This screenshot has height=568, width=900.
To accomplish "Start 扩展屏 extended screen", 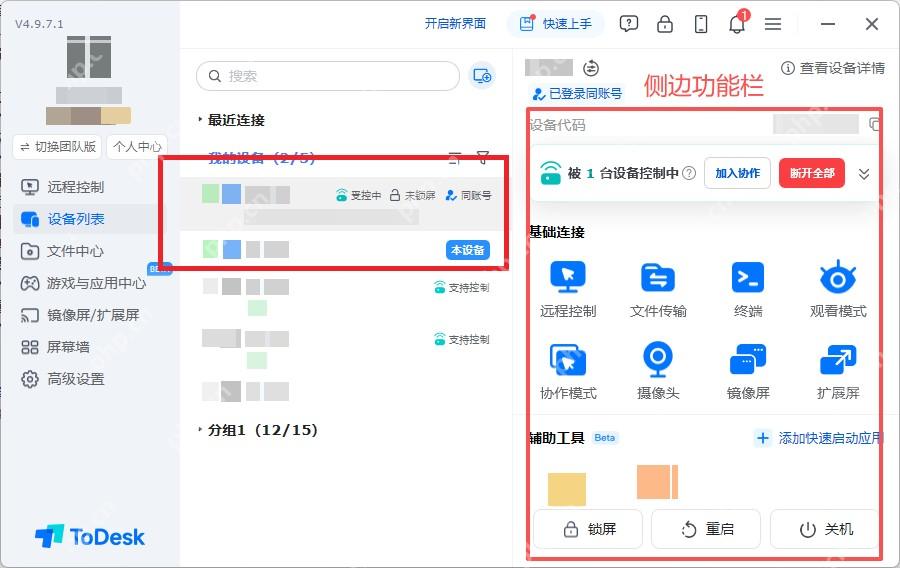I will click(837, 360).
